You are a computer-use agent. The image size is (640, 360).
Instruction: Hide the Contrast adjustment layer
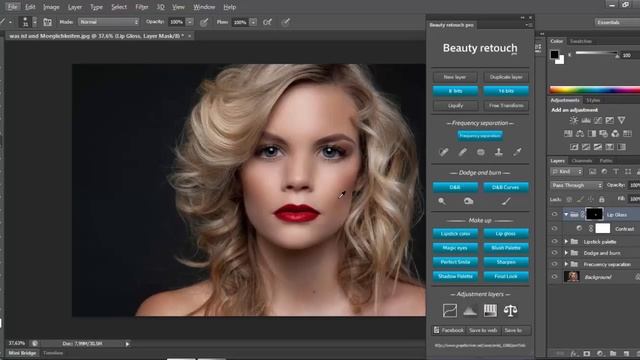[x=554, y=229]
